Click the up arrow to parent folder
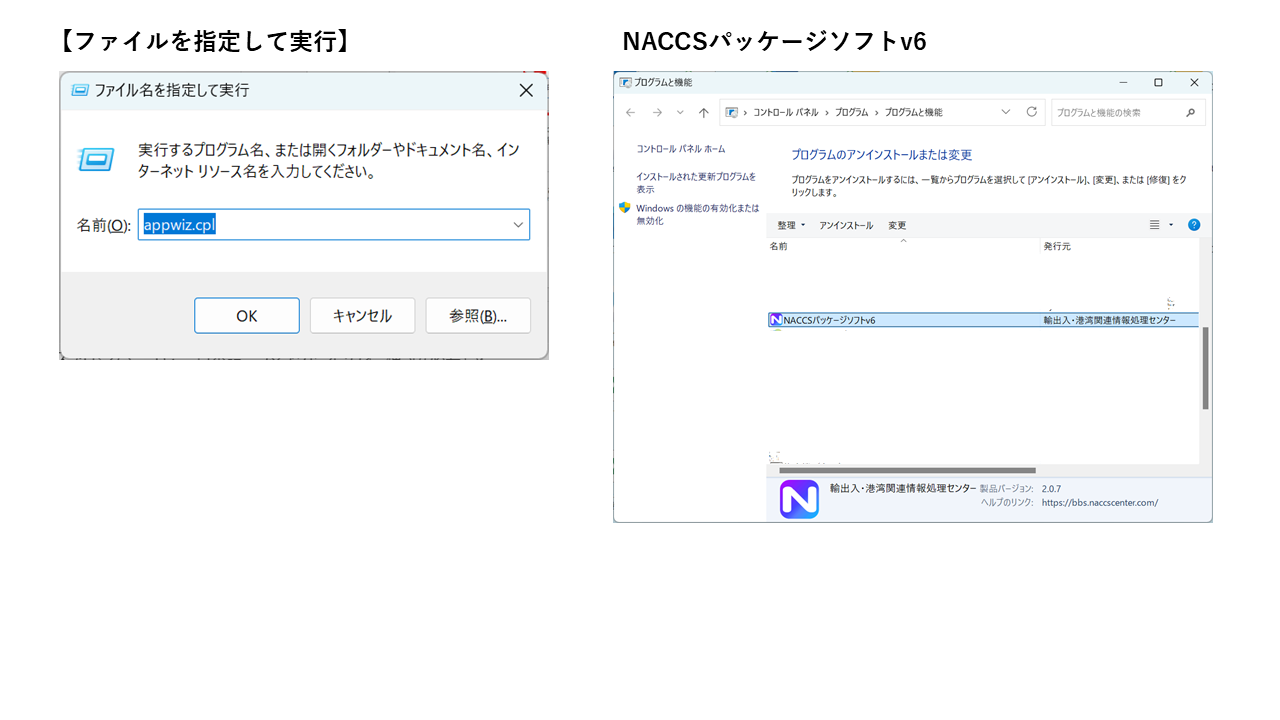1280x720 pixels. pyautogui.click(x=704, y=113)
